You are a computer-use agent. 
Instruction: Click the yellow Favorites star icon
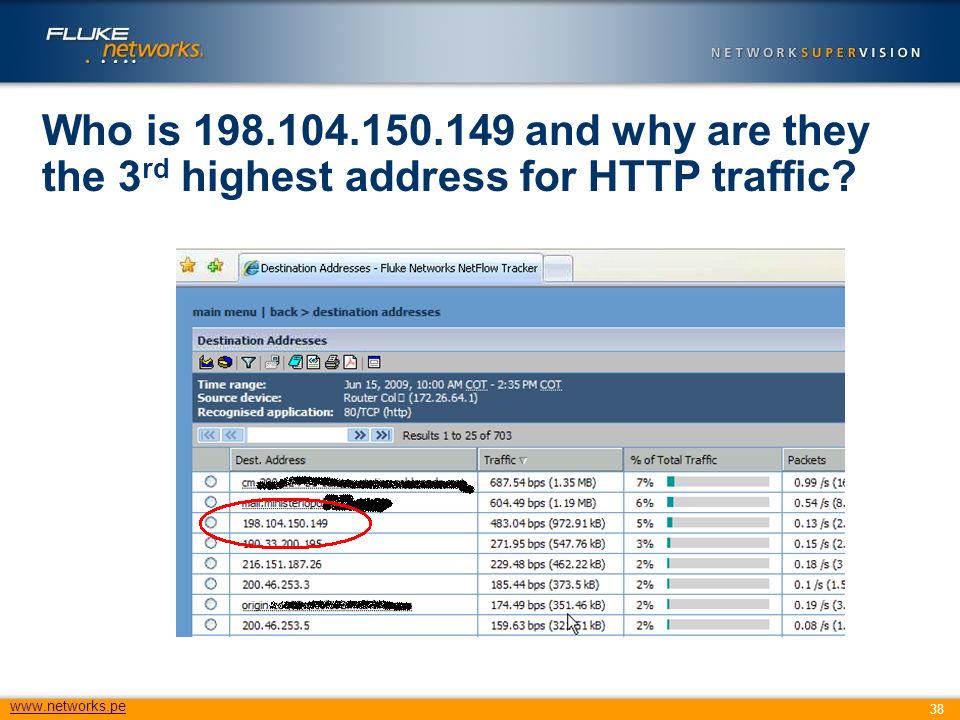pos(188,266)
